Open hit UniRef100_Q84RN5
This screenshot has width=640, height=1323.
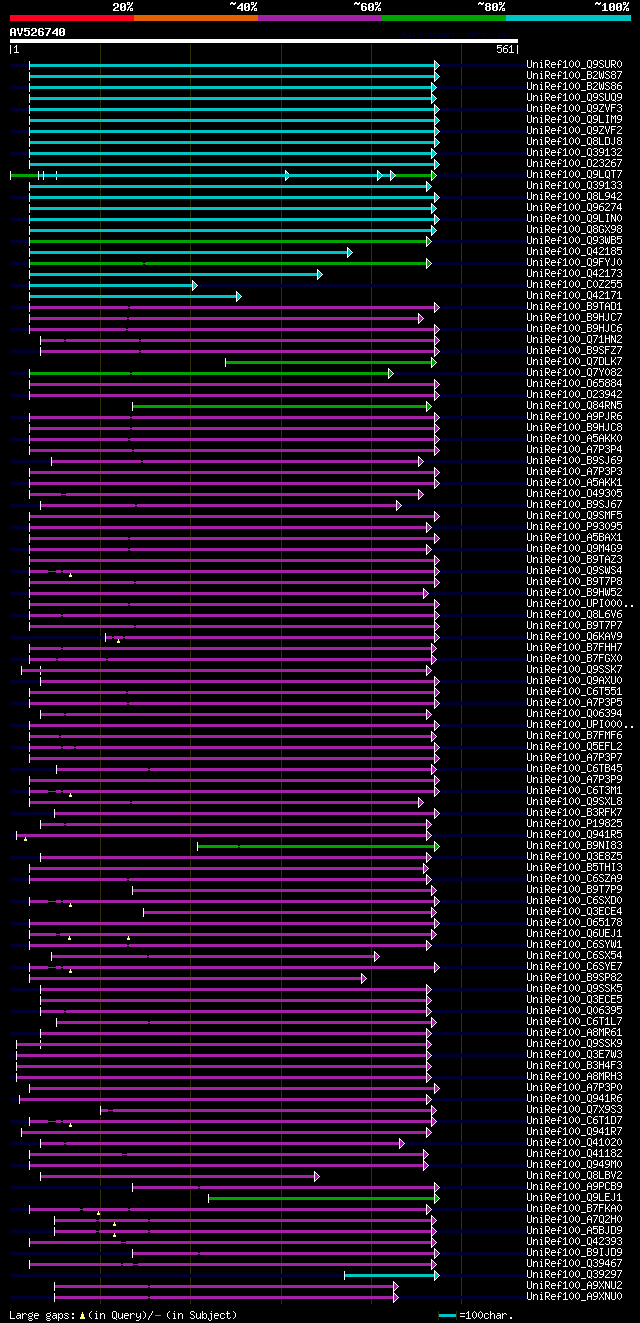(574, 406)
